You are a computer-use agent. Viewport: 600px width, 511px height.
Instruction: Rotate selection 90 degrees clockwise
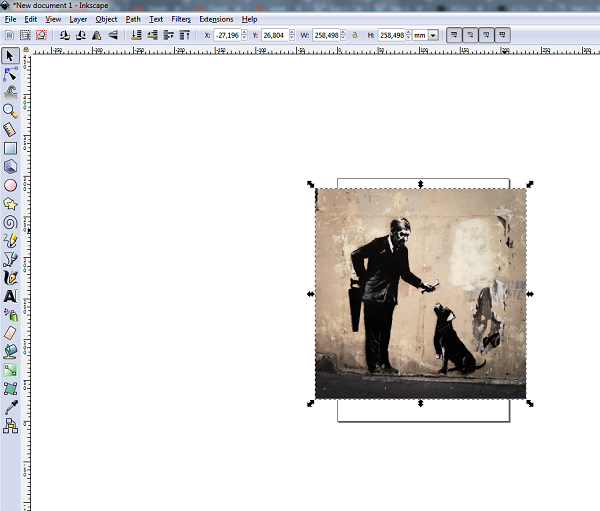pos(80,35)
